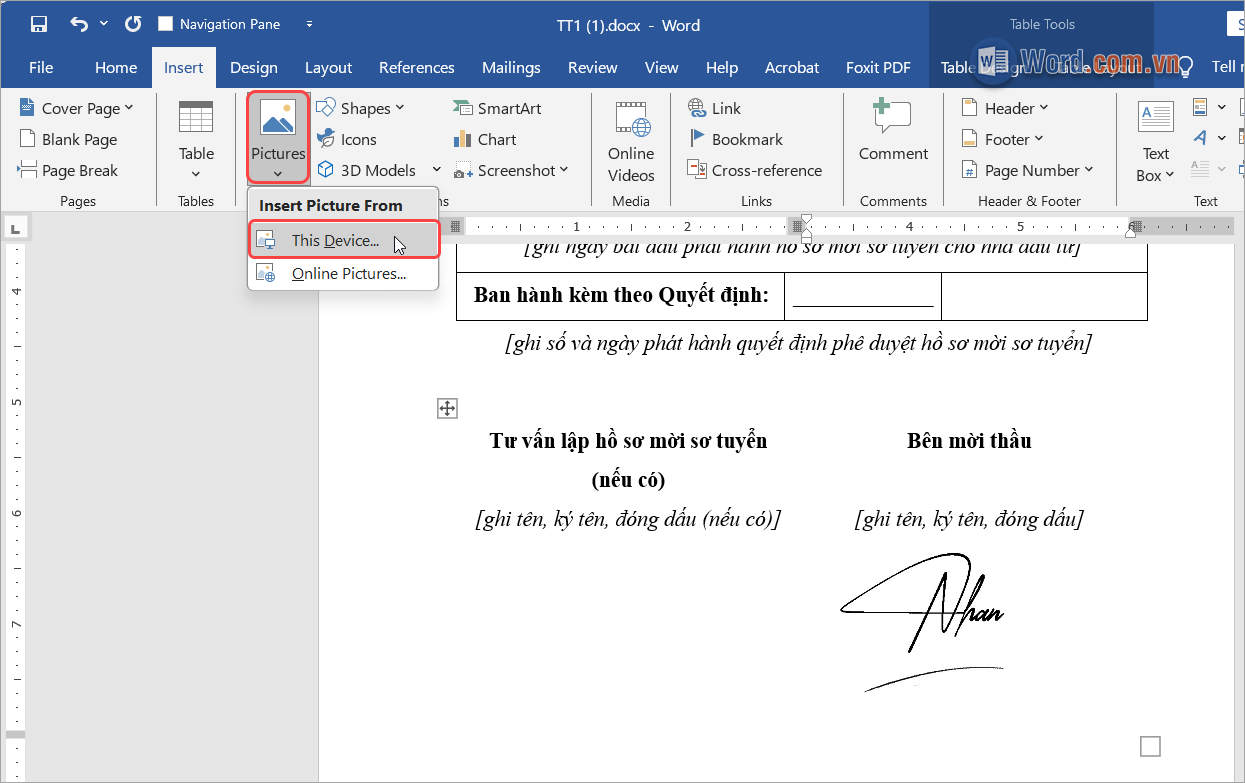The image size is (1245, 783).
Task: Open Online Videos insert tool
Action: tap(631, 142)
